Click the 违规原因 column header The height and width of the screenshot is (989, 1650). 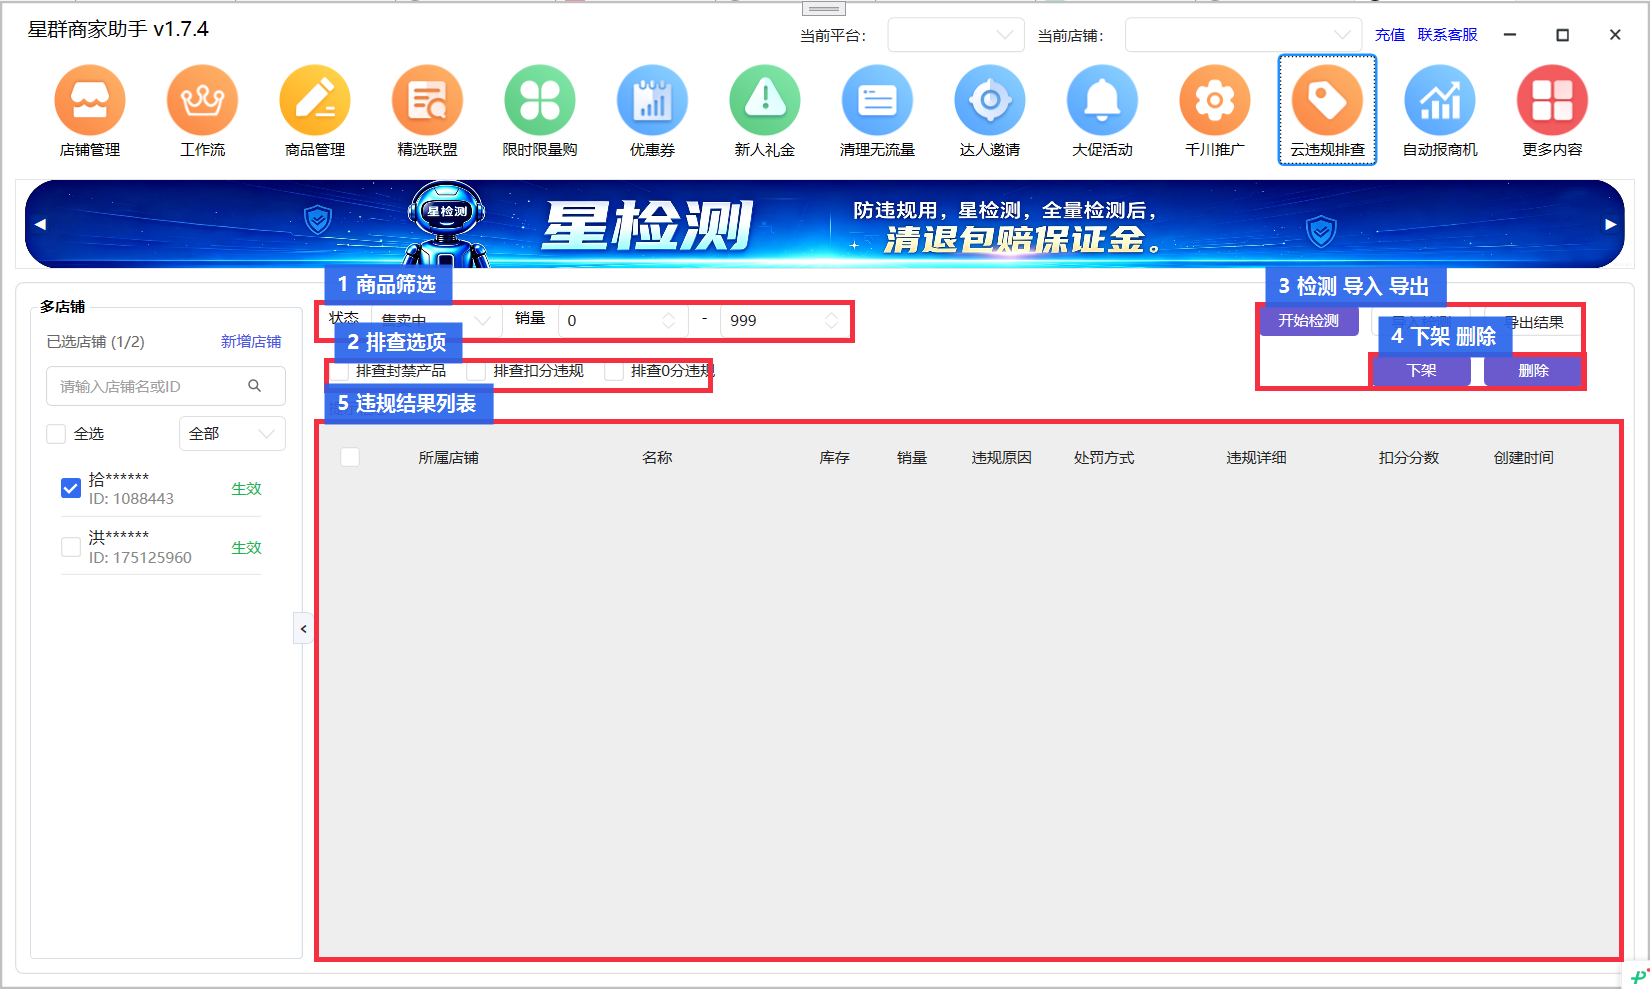[1001, 457]
